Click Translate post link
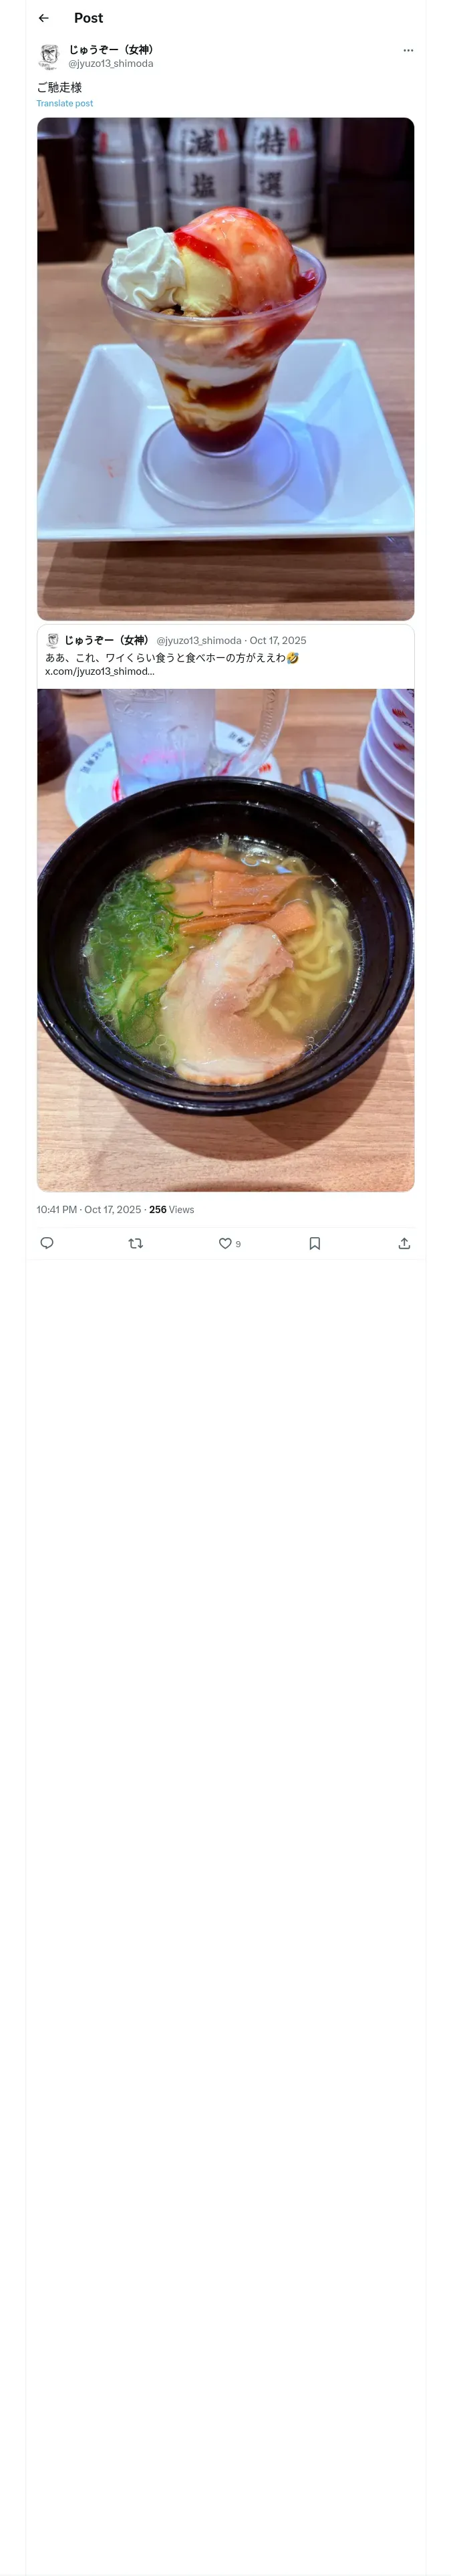Viewport: 451px width, 2576px height. [x=65, y=103]
